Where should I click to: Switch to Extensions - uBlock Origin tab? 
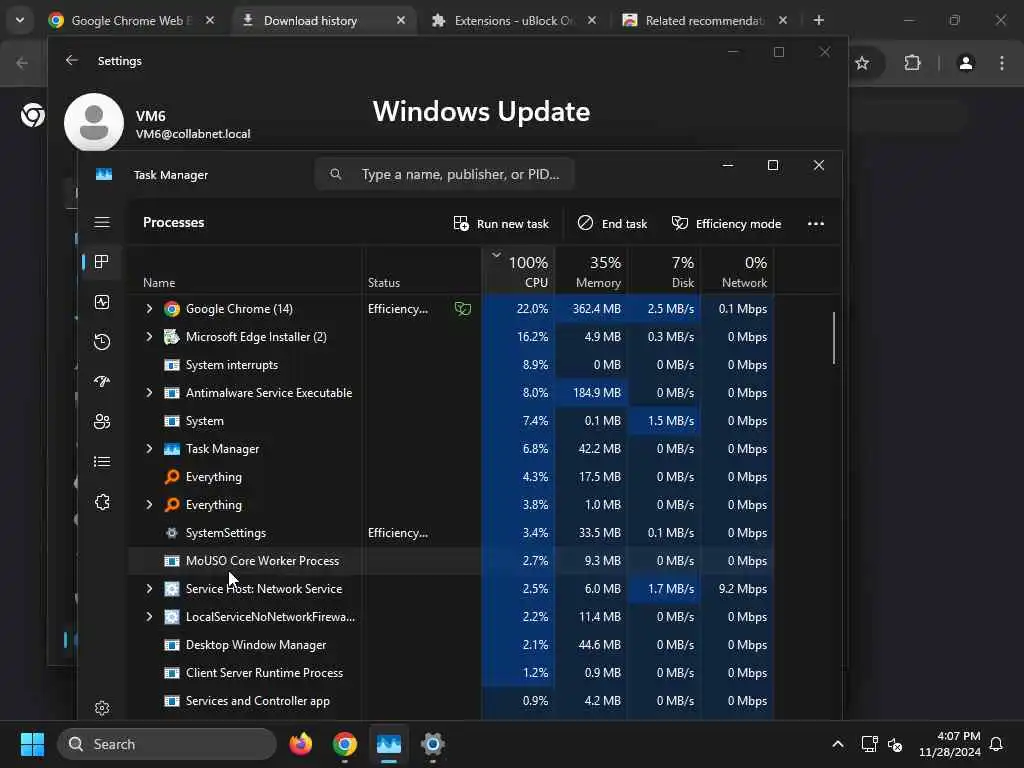513,21
